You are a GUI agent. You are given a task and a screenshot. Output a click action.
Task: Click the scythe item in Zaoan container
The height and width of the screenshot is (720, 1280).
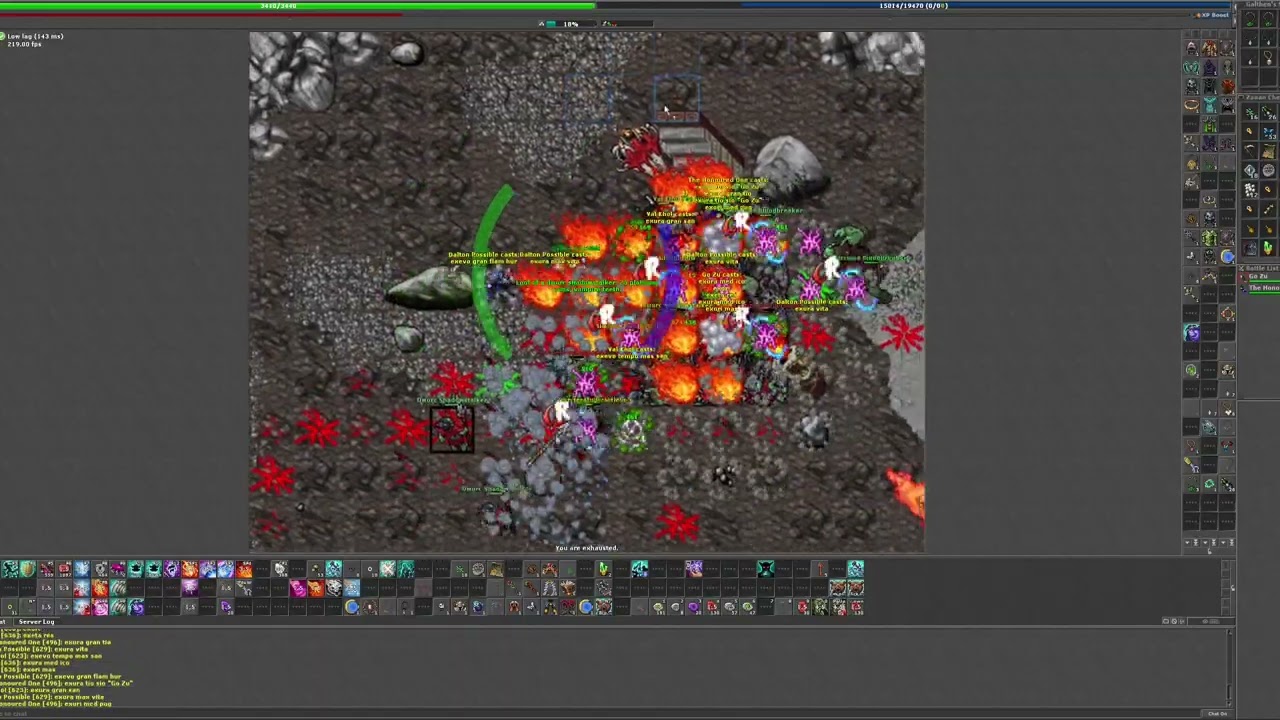tap(1250, 149)
